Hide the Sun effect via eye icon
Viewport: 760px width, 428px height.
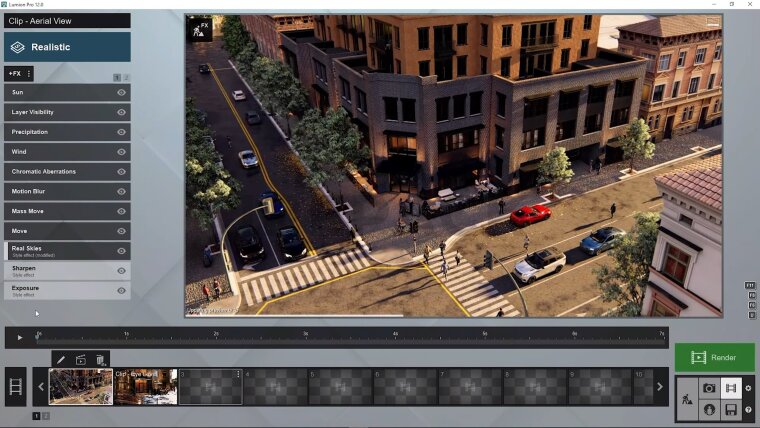[x=121, y=92]
